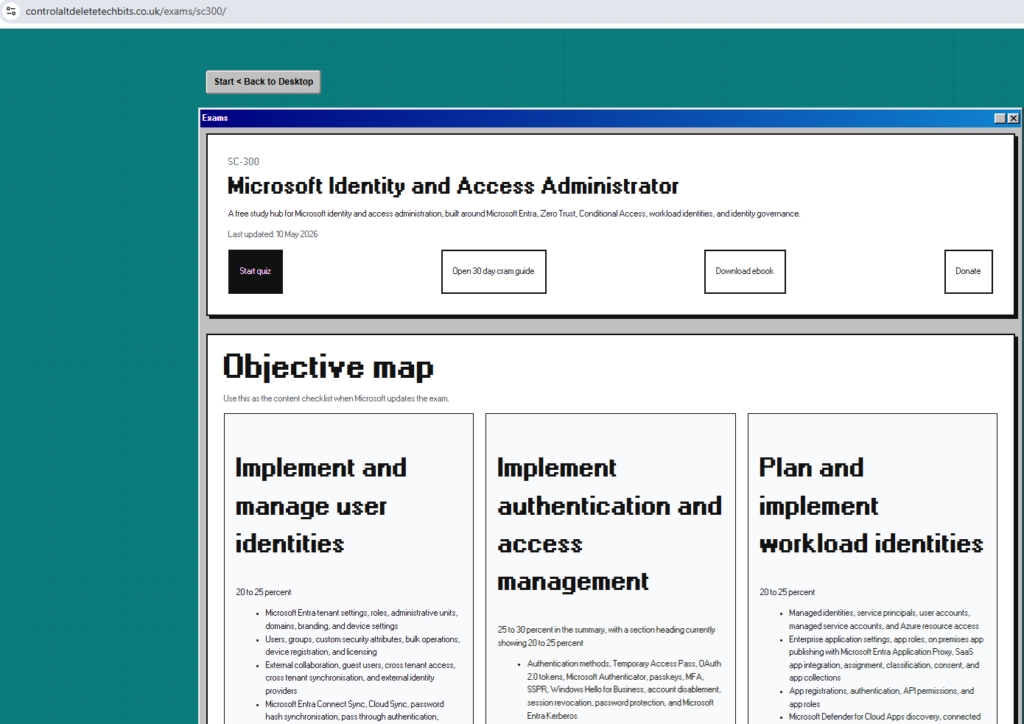Click the Objective map section heading
This screenshot has height=724, width=1024.
pos(328,368)
